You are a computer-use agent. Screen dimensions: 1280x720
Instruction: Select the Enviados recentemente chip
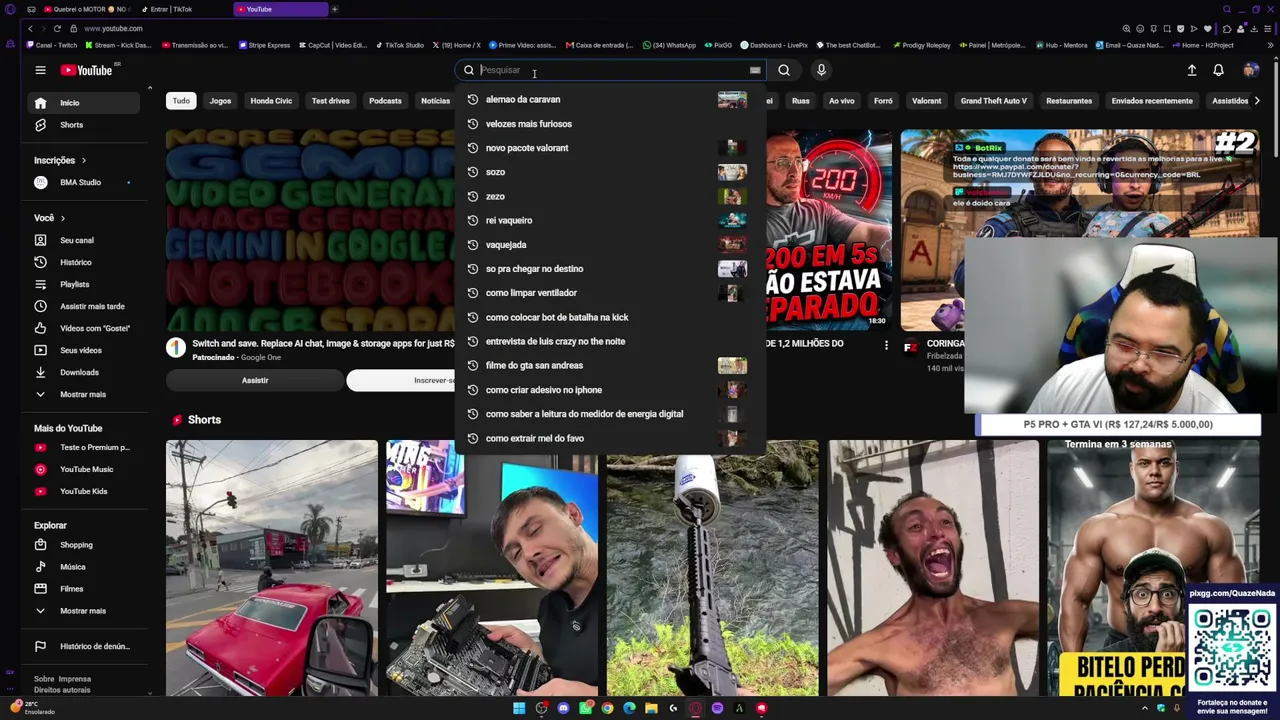click(1152, 101)
